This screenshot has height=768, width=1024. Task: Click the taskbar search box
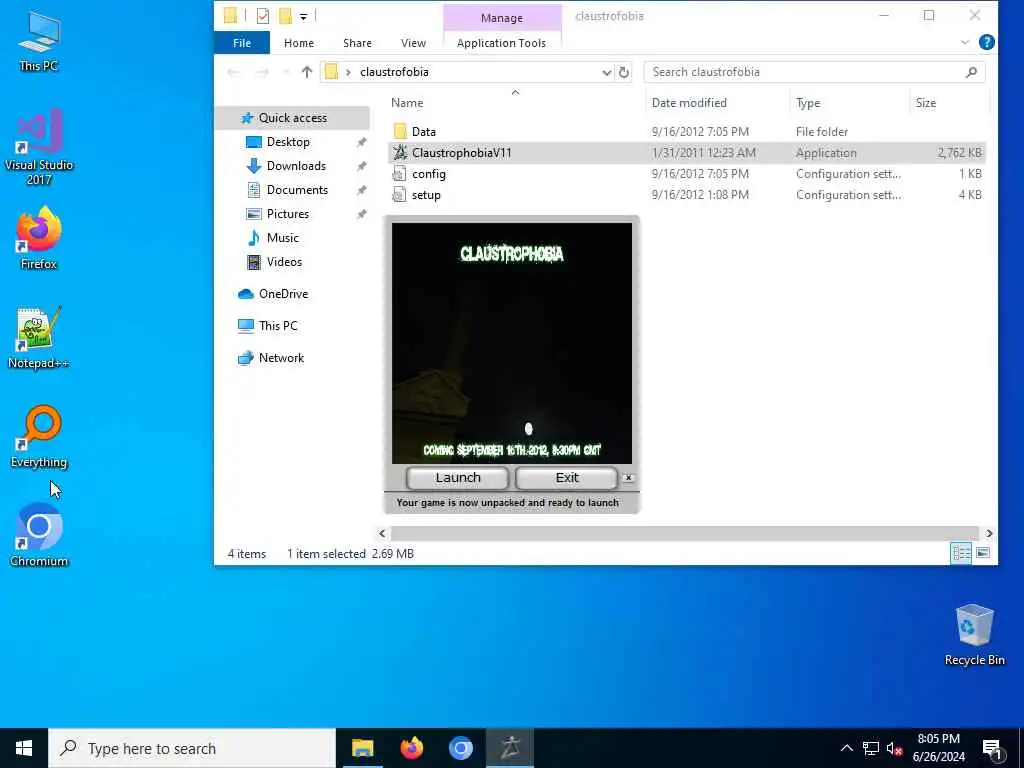click(x=192, y=748)
